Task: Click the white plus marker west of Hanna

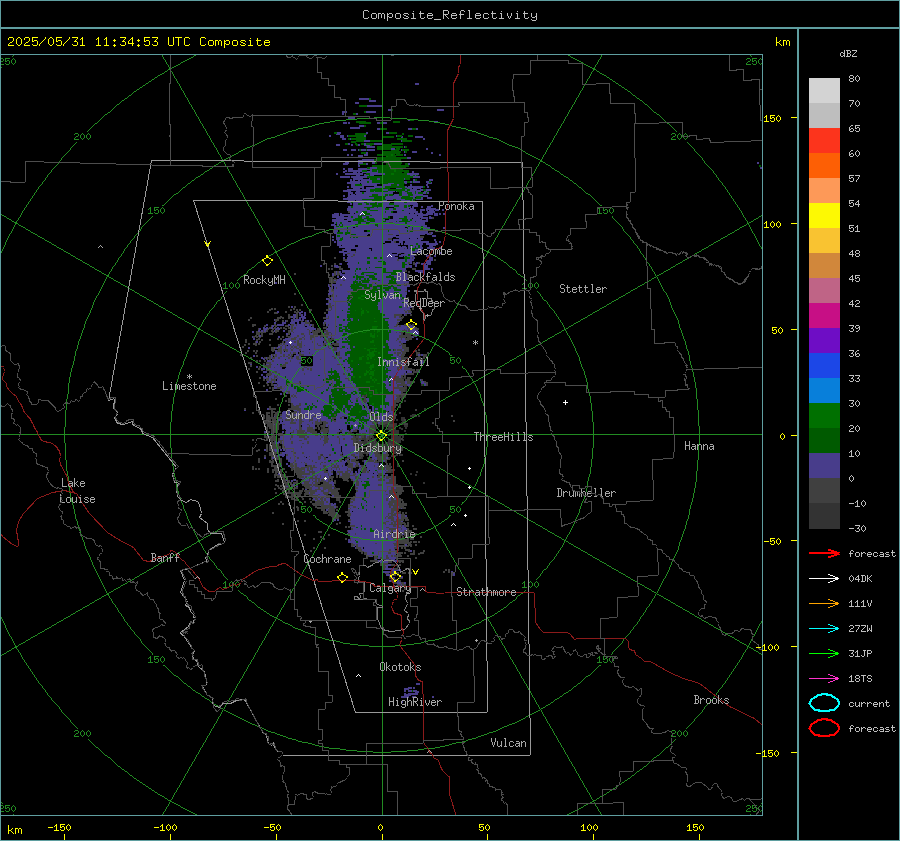Action: 565,402
